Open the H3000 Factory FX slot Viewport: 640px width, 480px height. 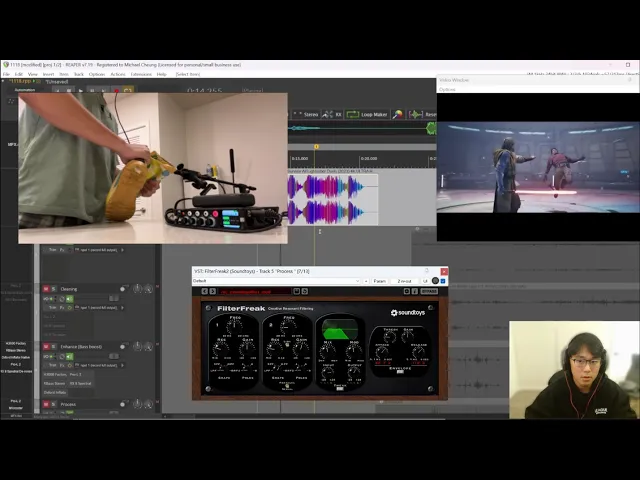click(55, 375)
